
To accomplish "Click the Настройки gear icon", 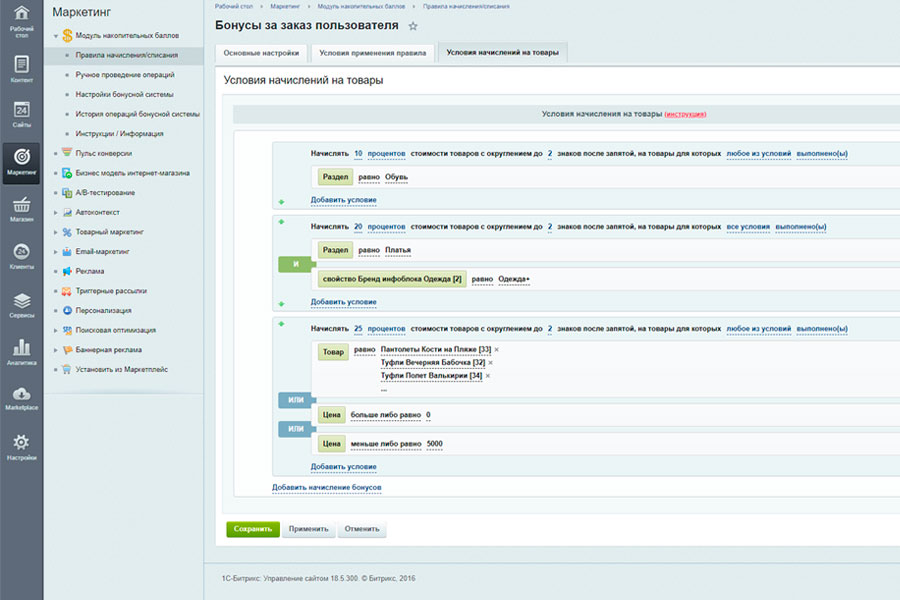I will pos(21,446).
